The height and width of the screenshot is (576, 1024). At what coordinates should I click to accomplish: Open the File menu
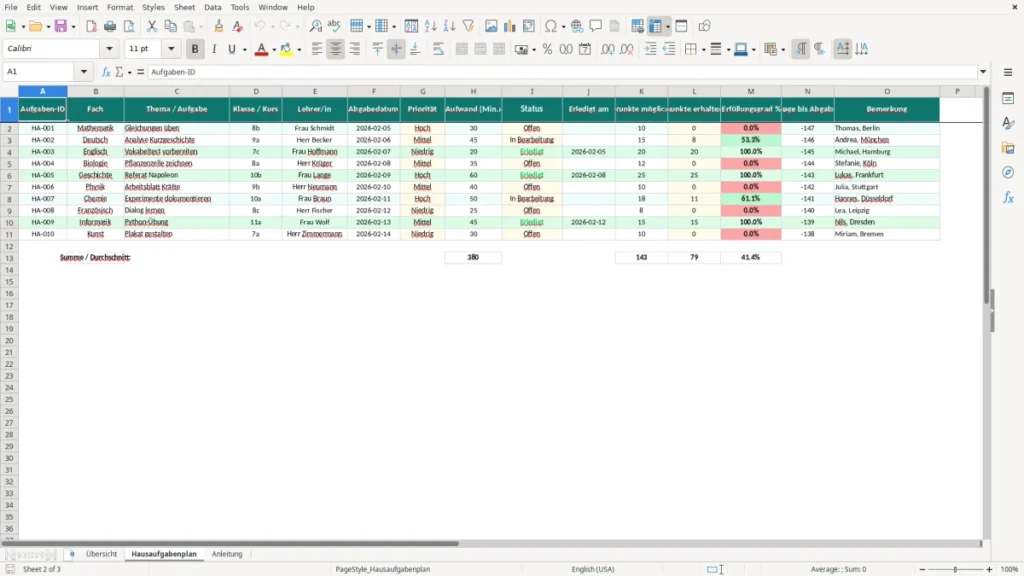point(11,7)
